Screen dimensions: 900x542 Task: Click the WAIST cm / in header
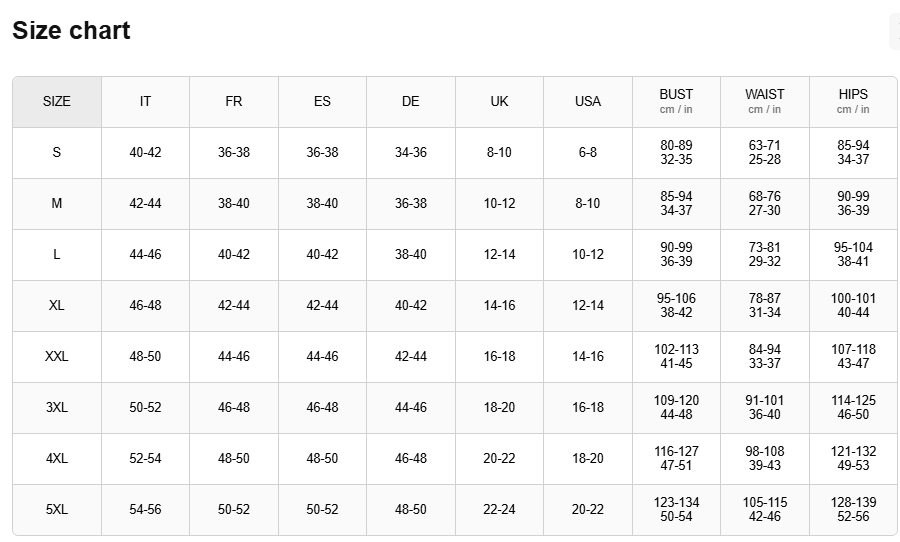pos(765,102)
